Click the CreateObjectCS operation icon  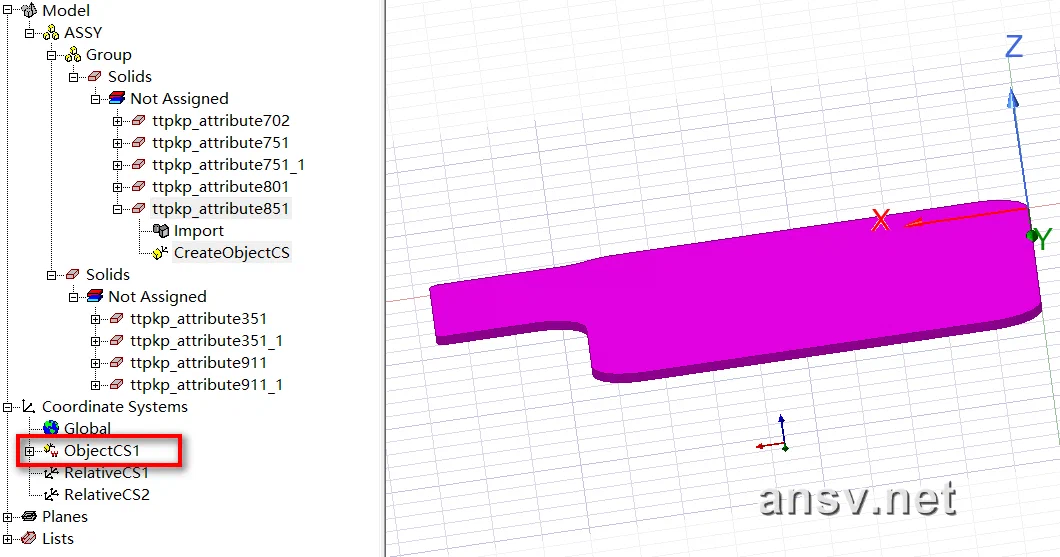click(x=160, y=253)
